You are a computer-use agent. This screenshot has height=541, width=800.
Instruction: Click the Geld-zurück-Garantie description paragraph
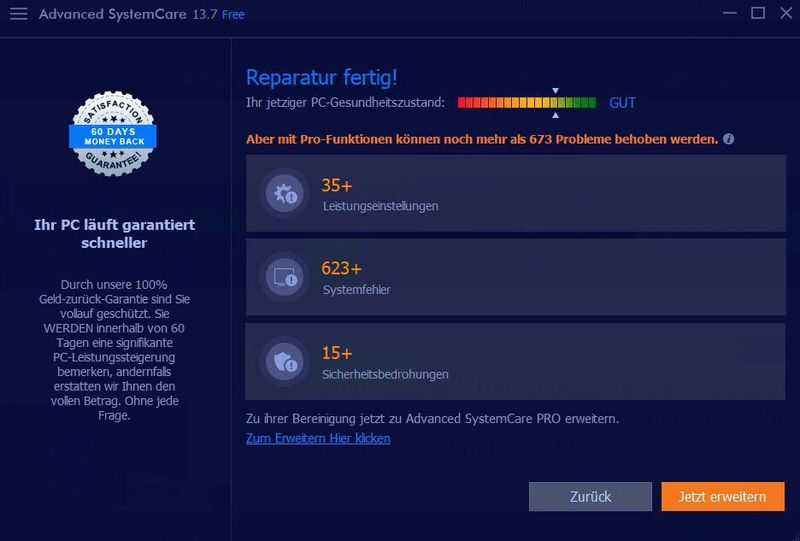[x=114, y=350]
